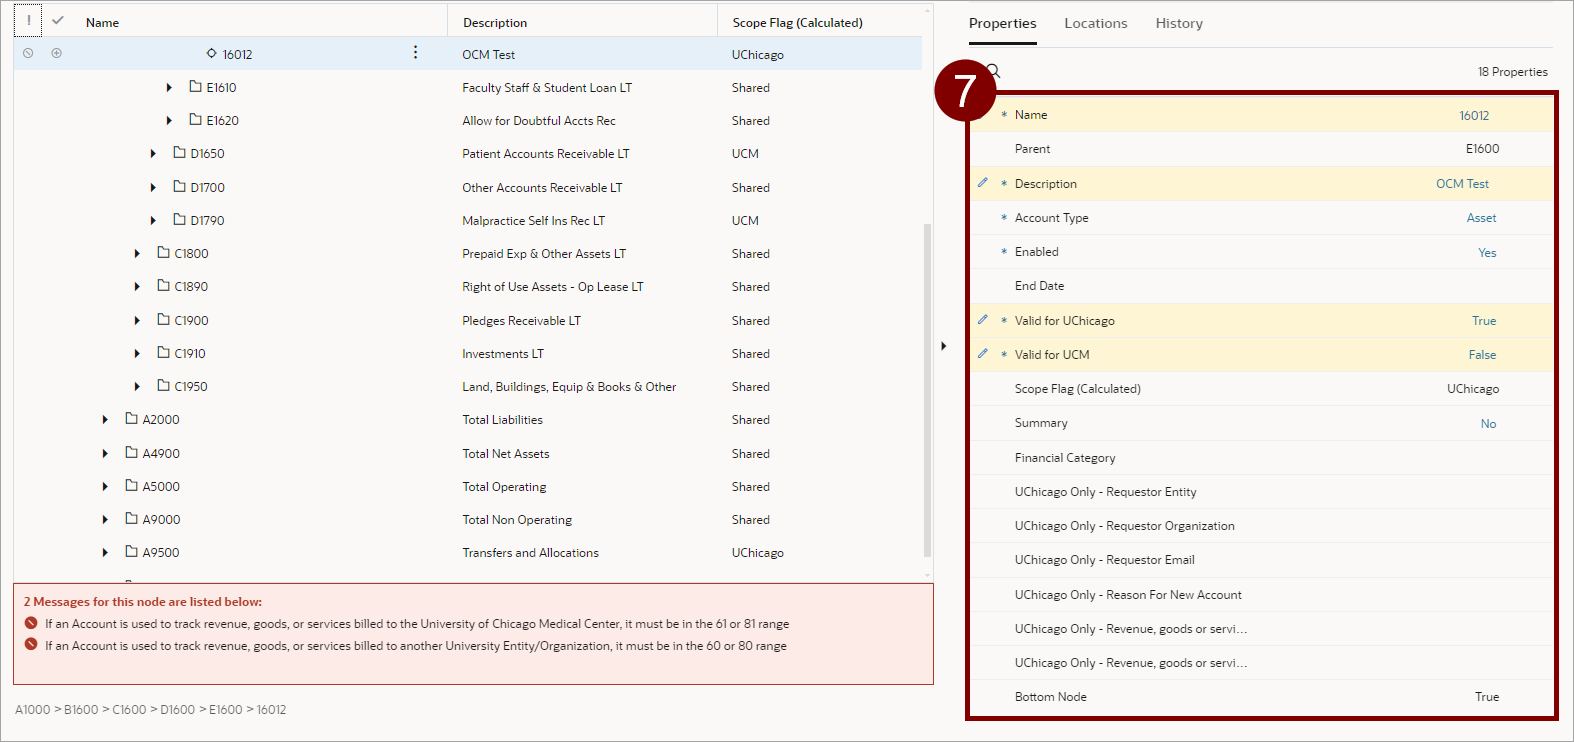Click the pencil icon beside Valid for UChicago
Image resolution: width=1574 pixels, height=742 pixels.
coord(983,320)
